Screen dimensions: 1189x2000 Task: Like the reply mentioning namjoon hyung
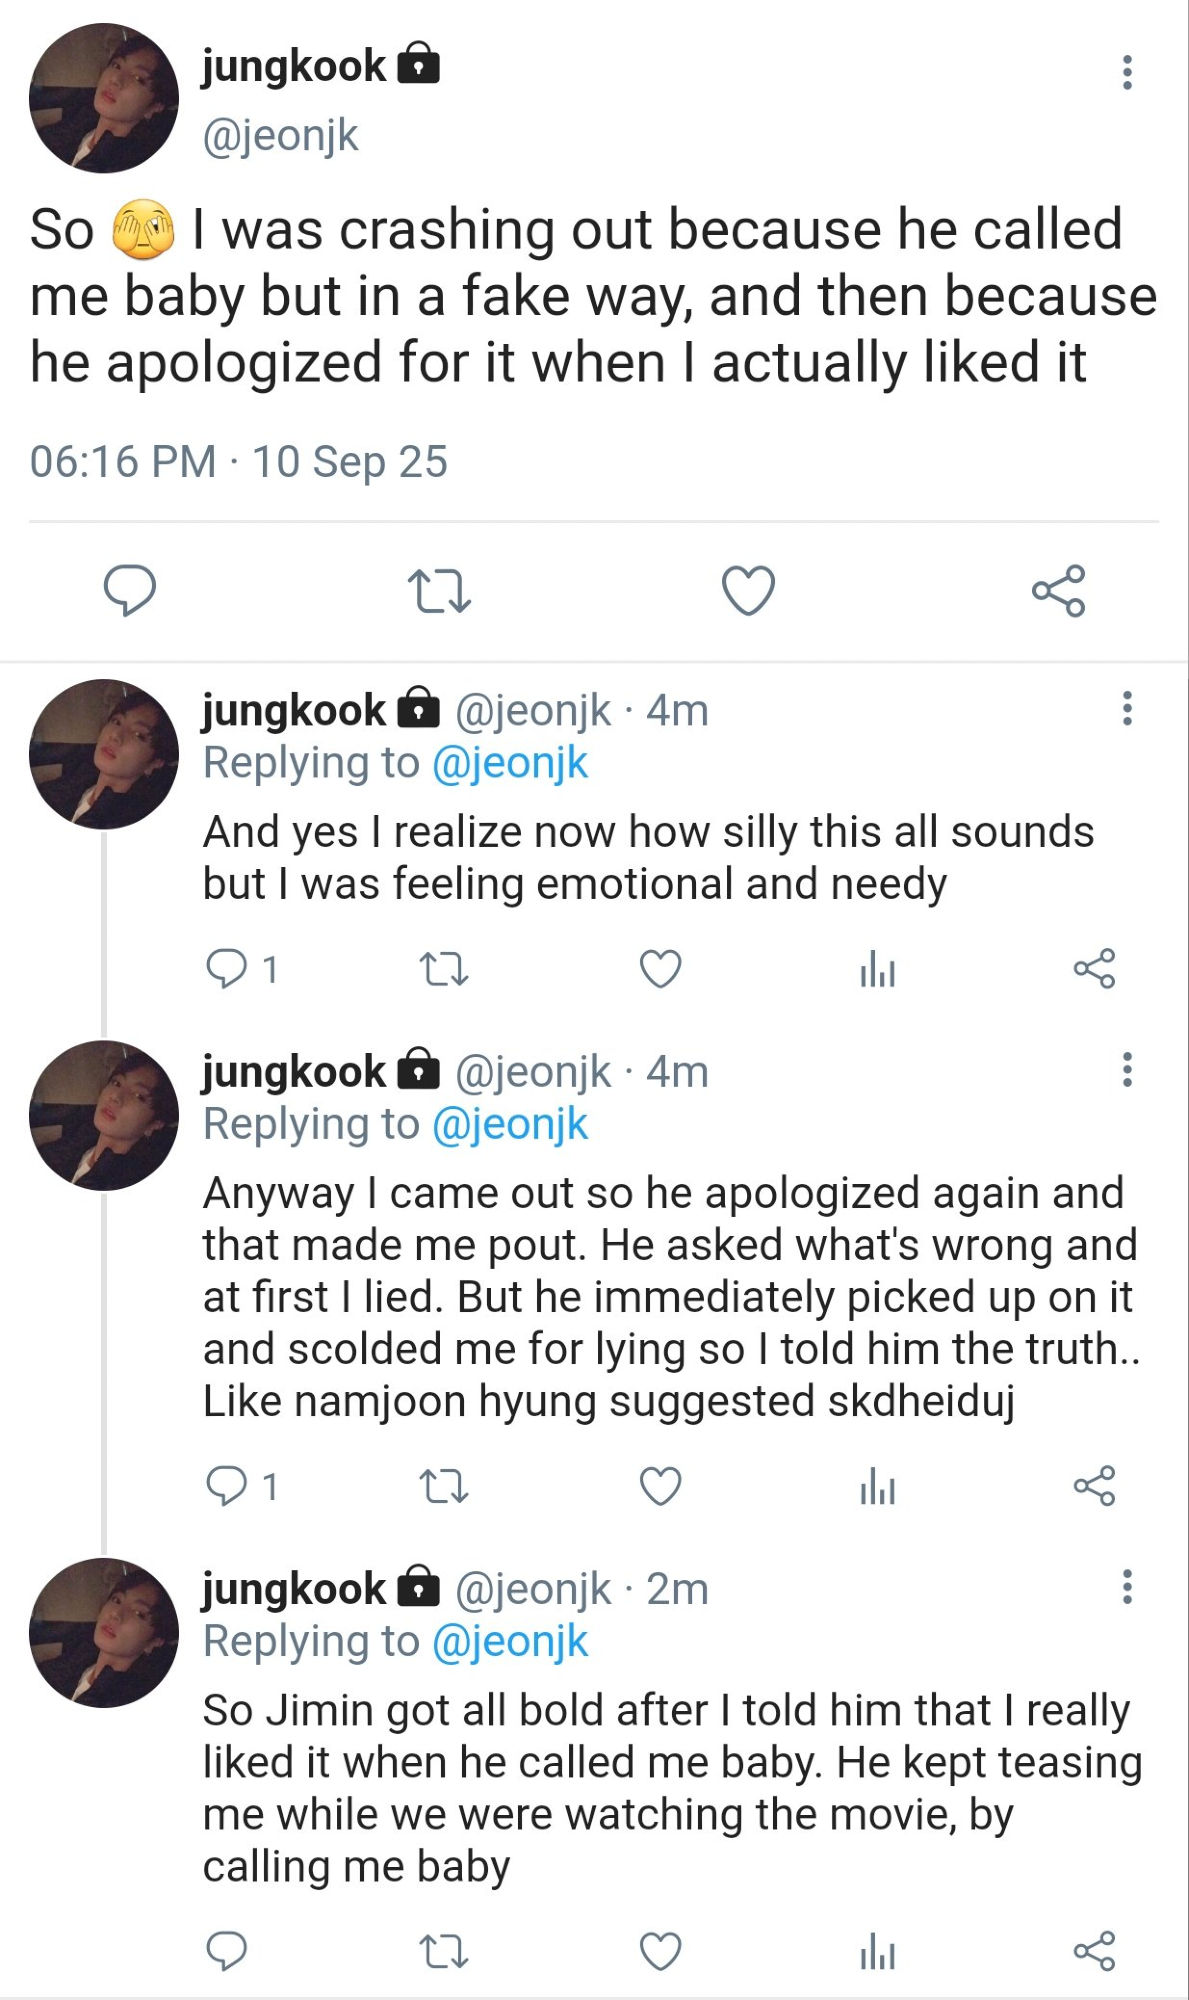[660, 1486]
